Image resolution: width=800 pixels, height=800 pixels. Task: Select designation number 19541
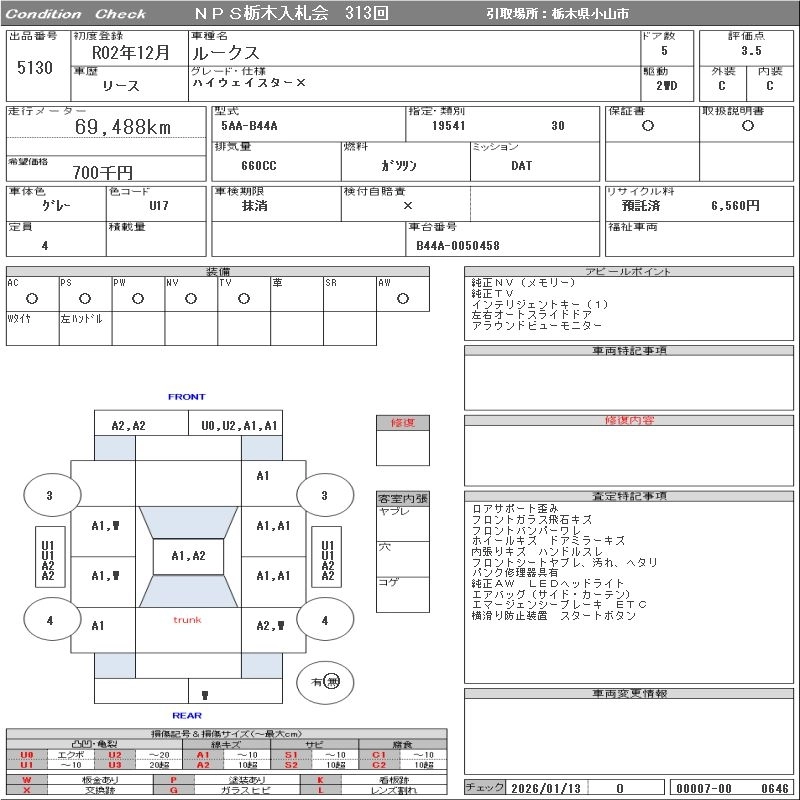[x=448, y=126]
